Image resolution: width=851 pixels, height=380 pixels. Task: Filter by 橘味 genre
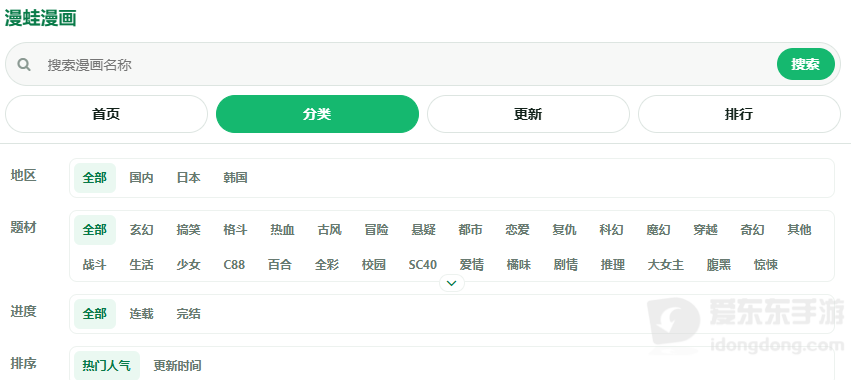coord(519,264)
